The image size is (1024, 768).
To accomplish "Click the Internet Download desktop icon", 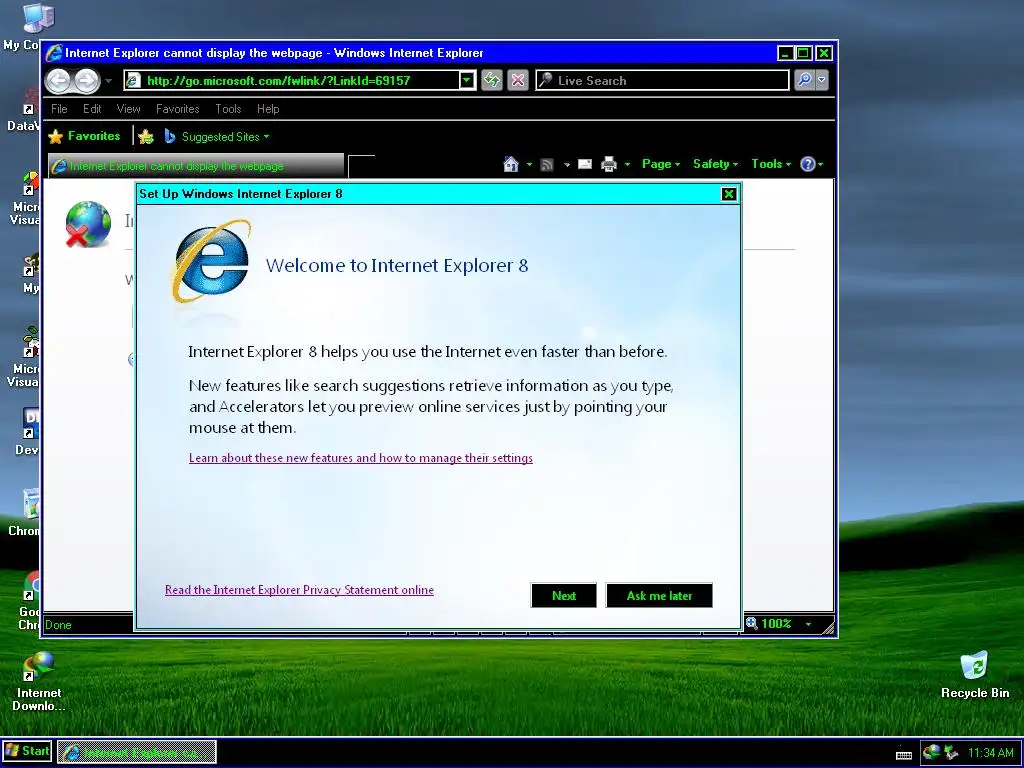I will click(39, 681).
